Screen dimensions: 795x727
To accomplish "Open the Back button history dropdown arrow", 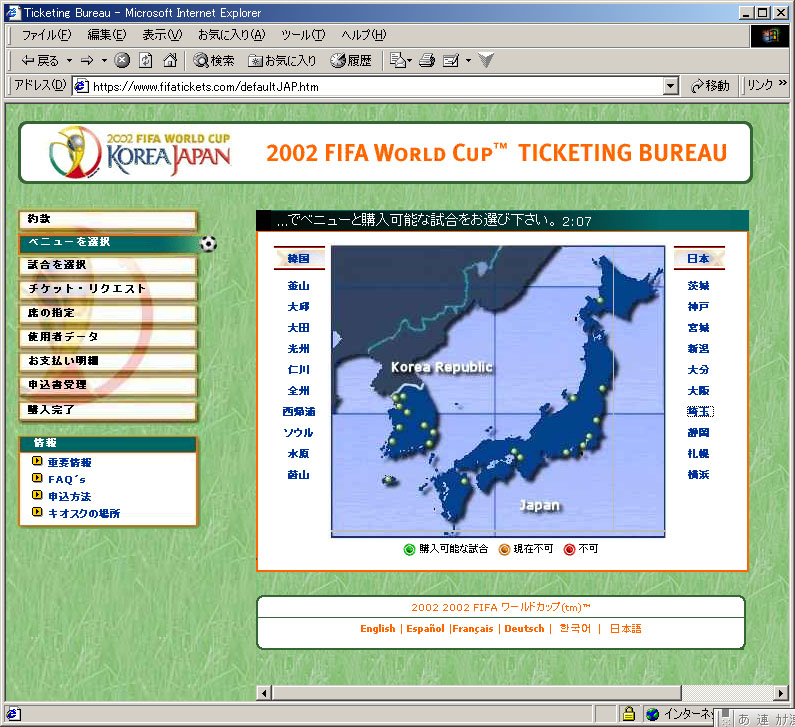I will pyautogui.click(x=69, y=61).
